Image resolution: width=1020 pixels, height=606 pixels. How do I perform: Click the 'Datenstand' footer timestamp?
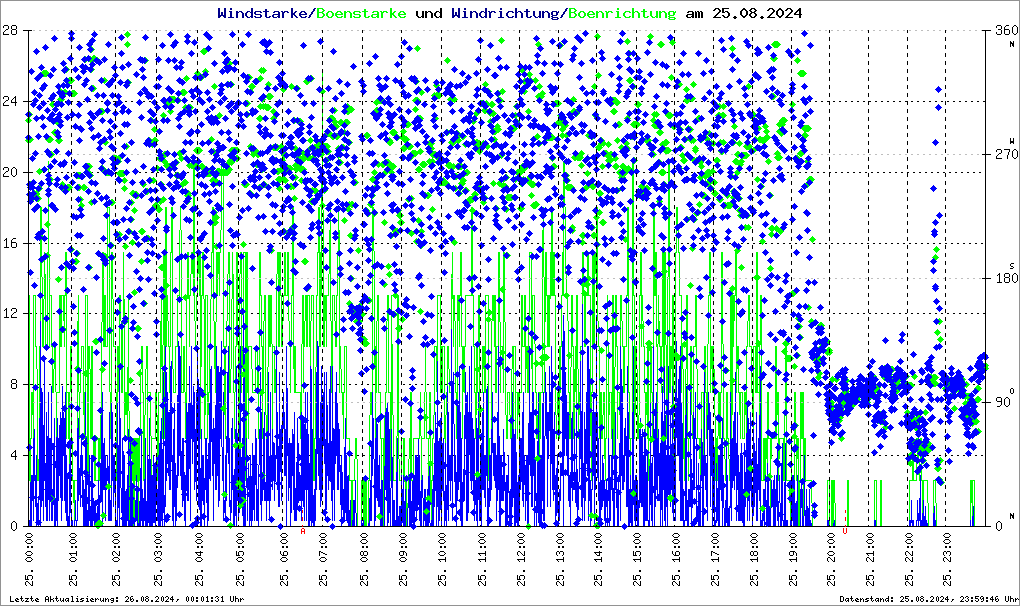929,599
